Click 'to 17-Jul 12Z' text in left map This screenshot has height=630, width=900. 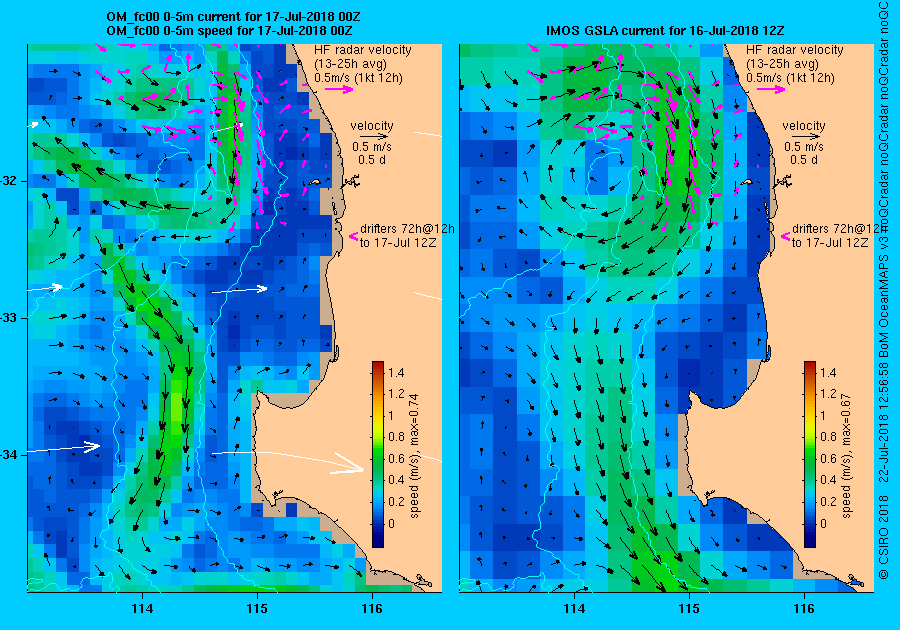[398, 243]
